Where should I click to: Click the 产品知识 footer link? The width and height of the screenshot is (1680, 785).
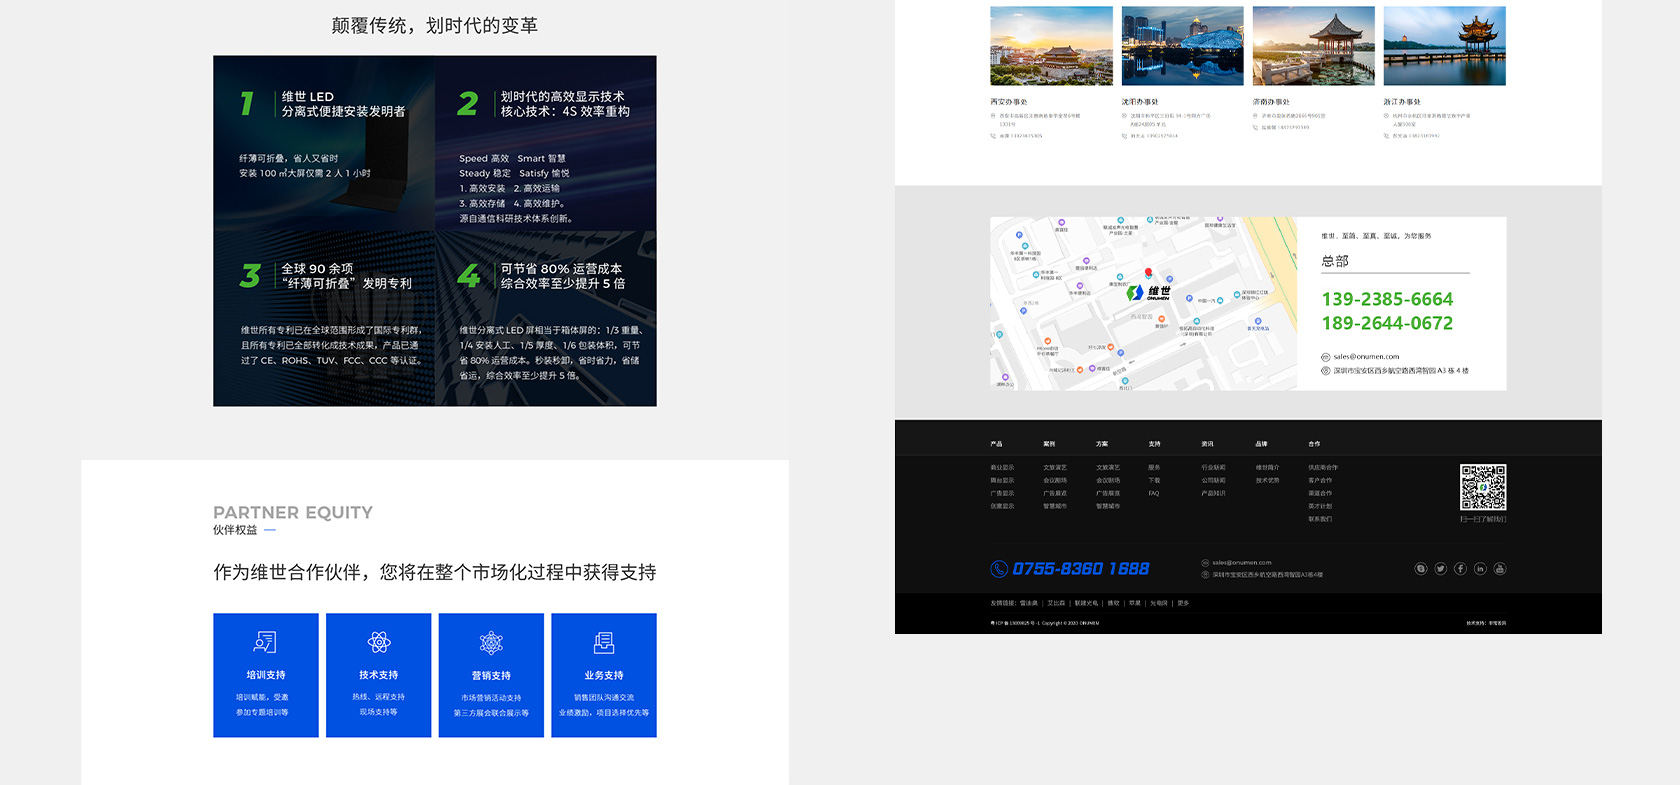[1213, 493]
